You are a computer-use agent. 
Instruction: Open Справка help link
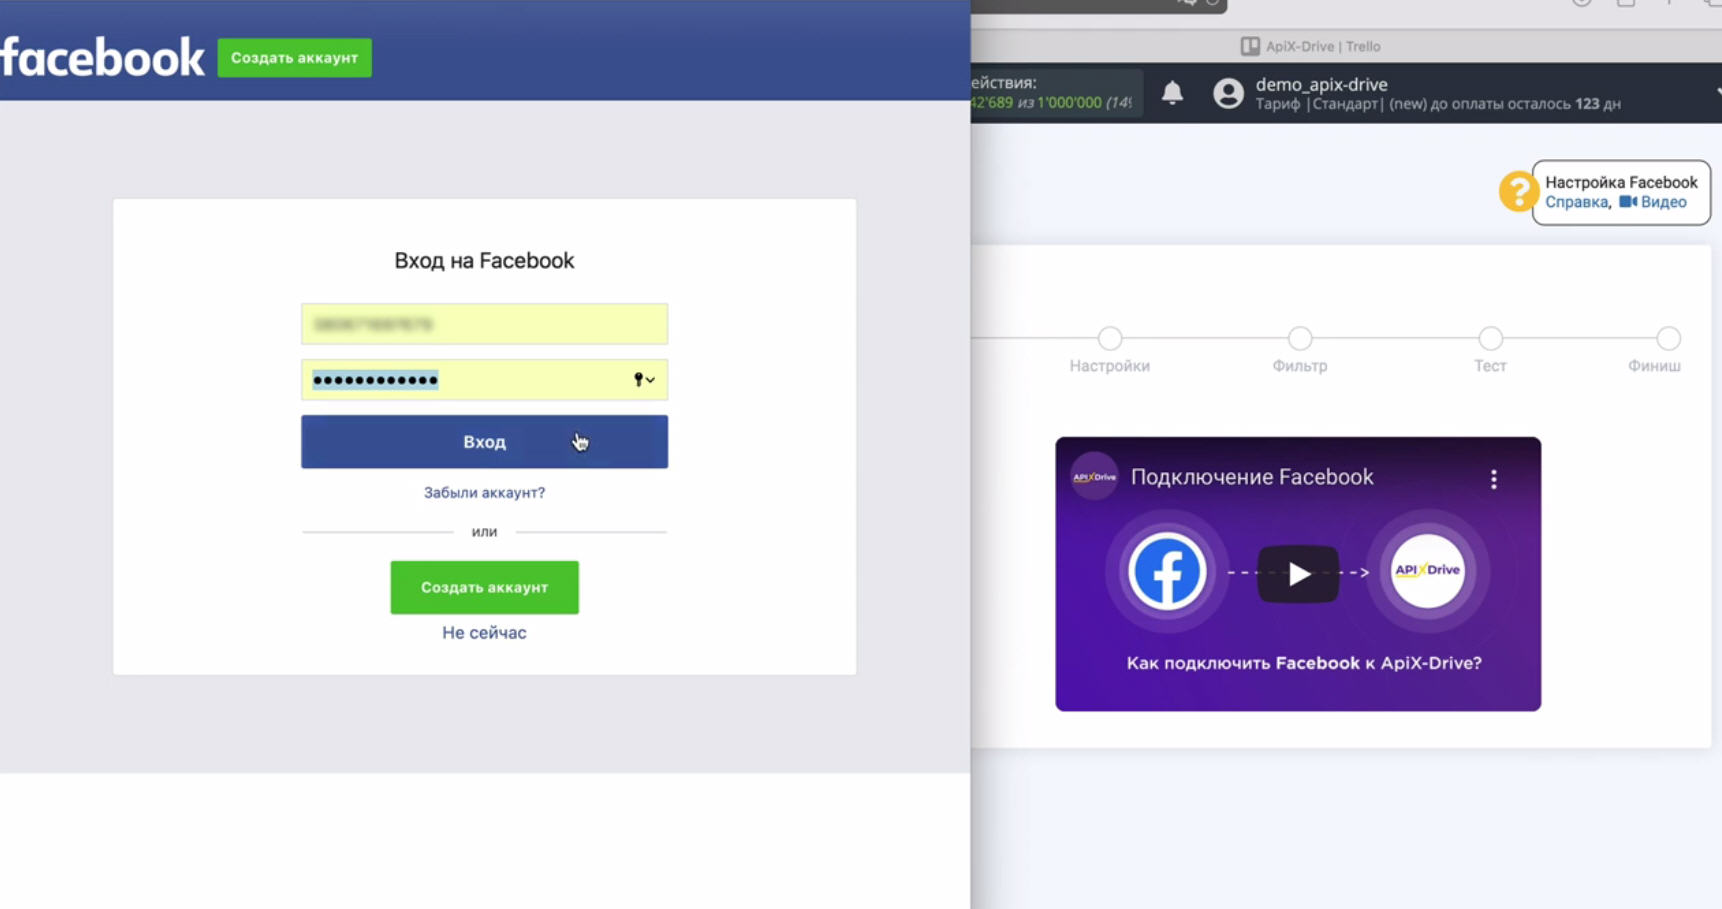coord(1576,202)
